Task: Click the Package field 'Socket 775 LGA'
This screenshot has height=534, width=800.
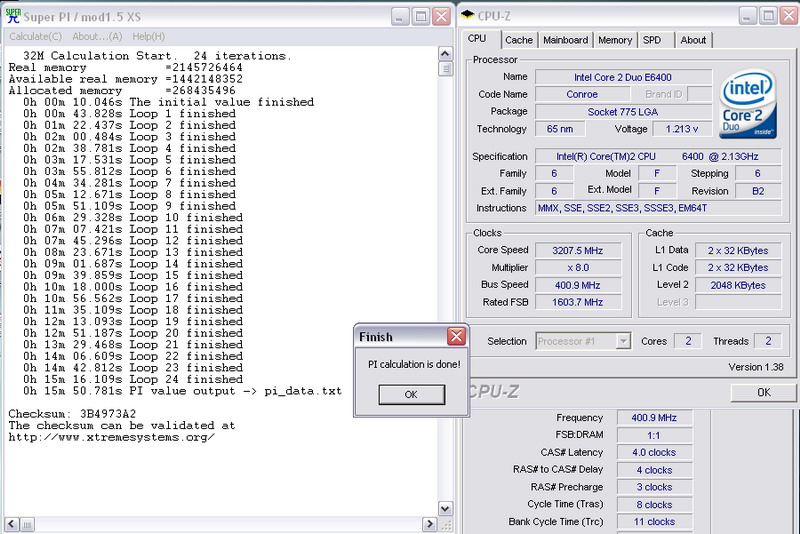Action: [x=623, y=112]
